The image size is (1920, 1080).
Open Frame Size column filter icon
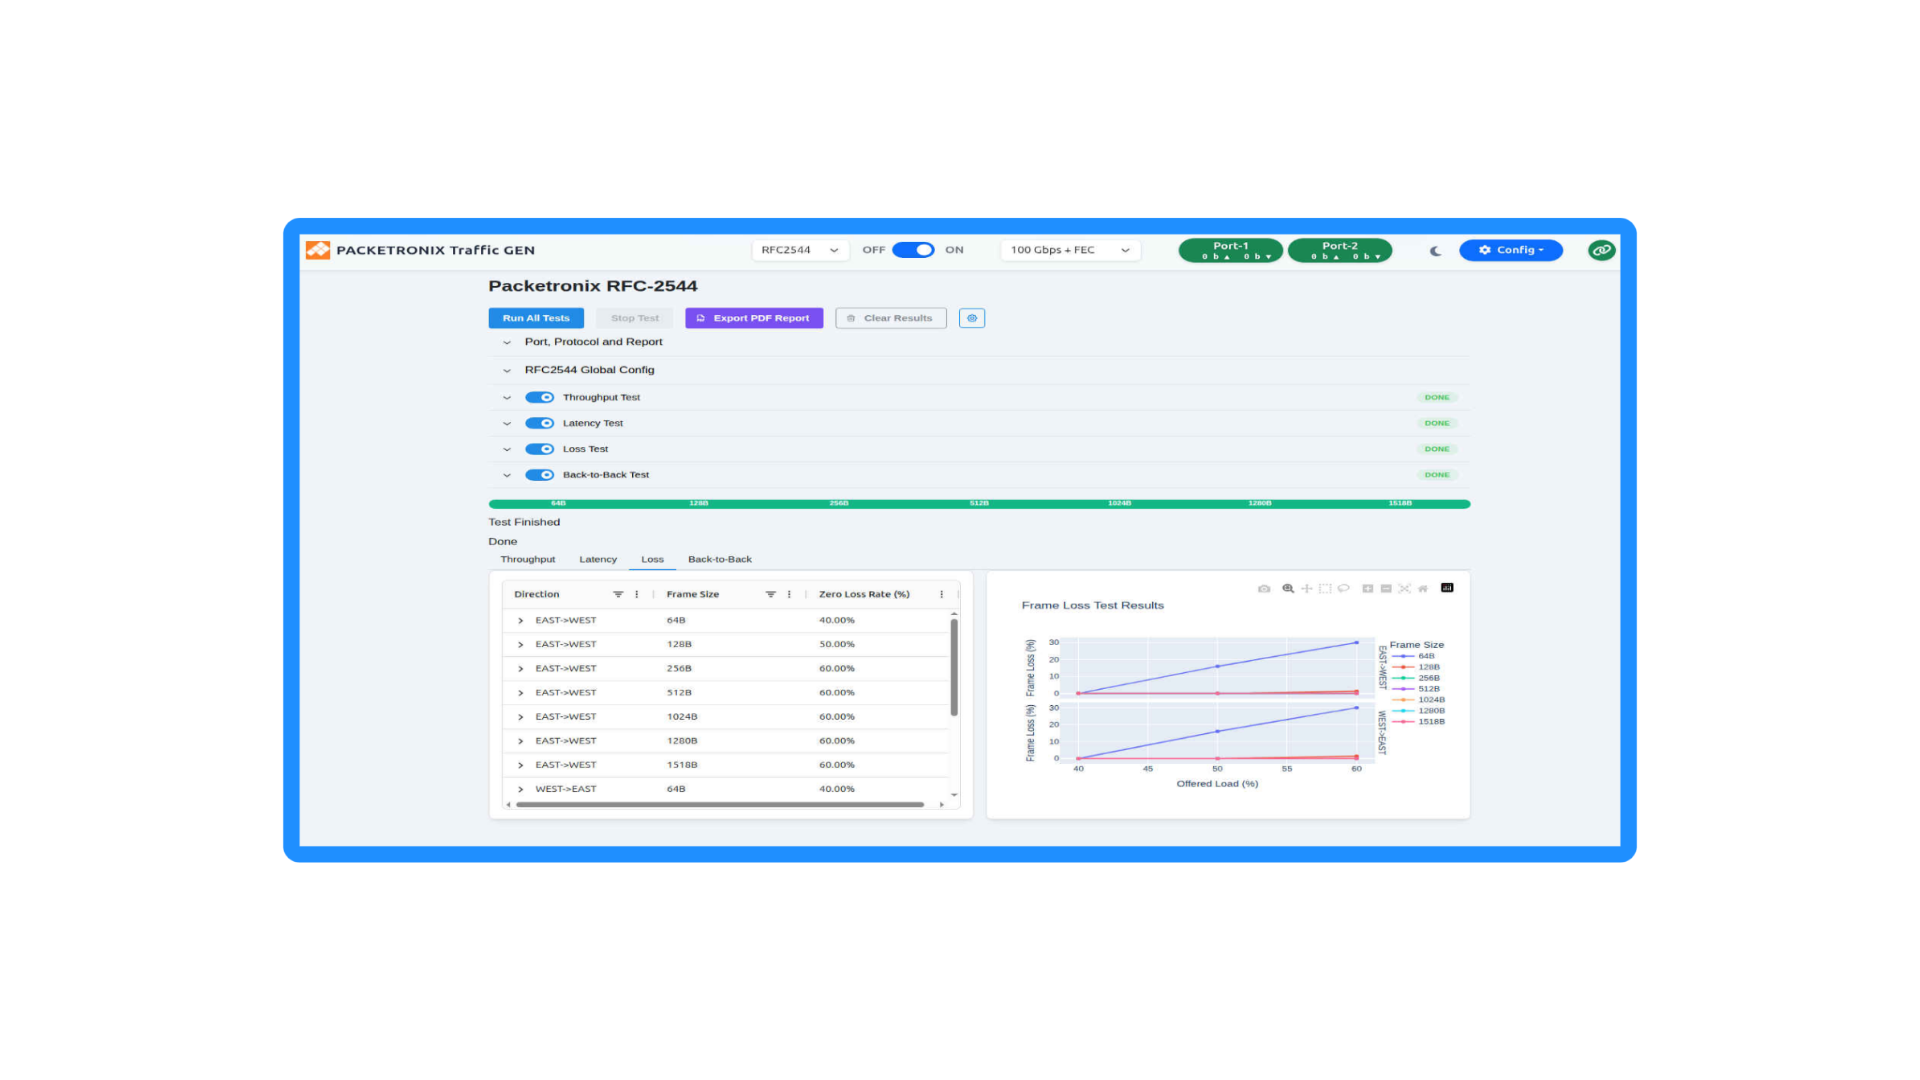coord(771,594)
